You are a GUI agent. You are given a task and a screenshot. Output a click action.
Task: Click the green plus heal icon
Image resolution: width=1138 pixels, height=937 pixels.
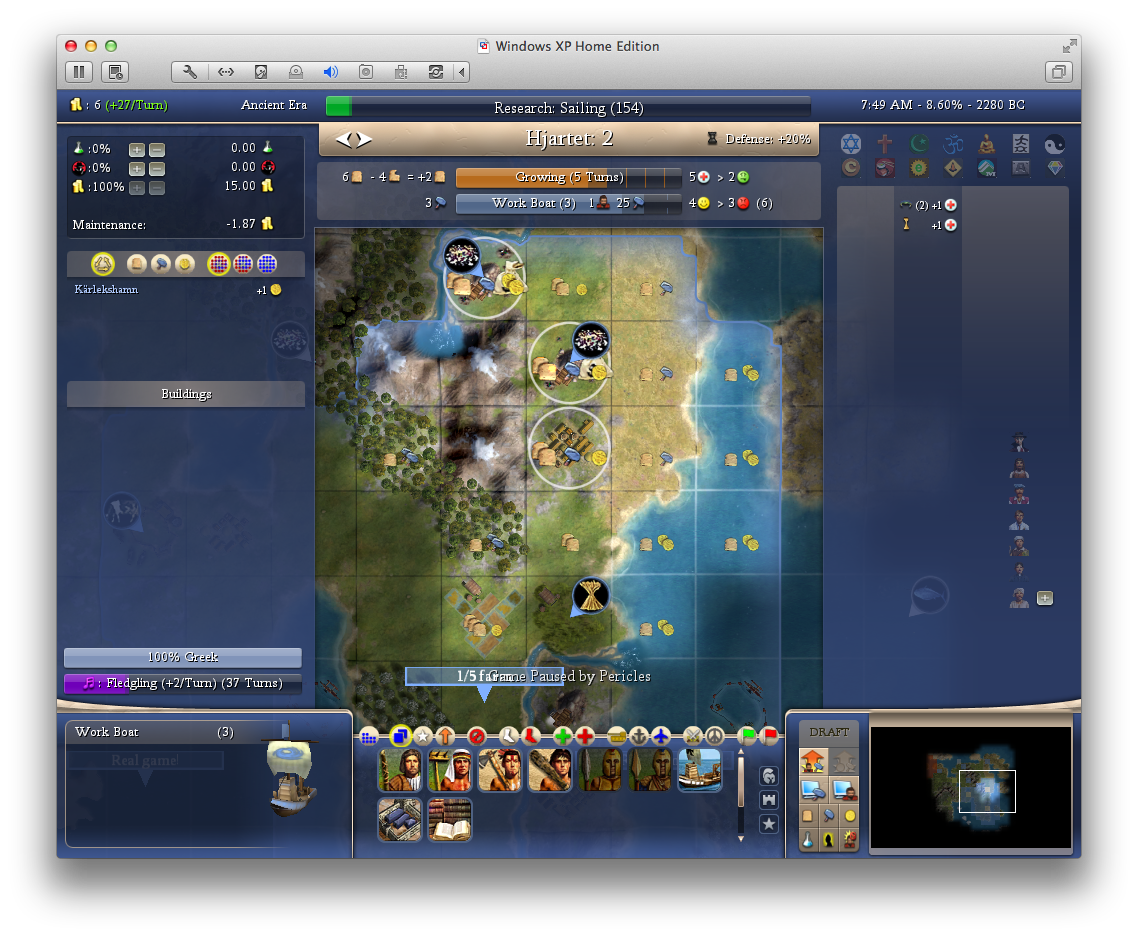point(562,736)
